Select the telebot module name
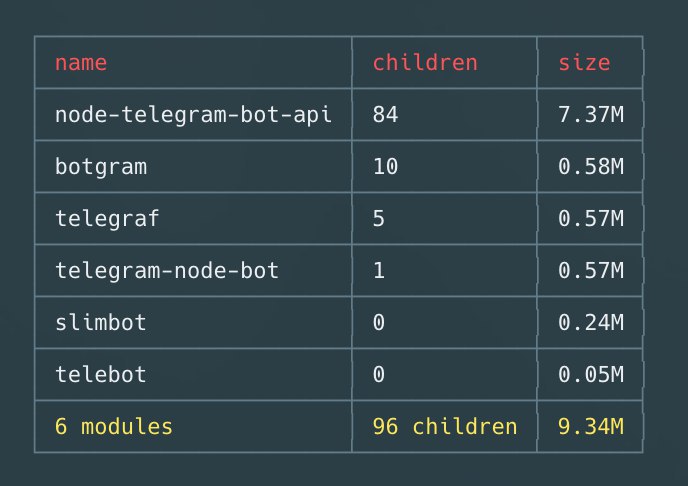The image size is (688, 486). click(x=100, y=375)
